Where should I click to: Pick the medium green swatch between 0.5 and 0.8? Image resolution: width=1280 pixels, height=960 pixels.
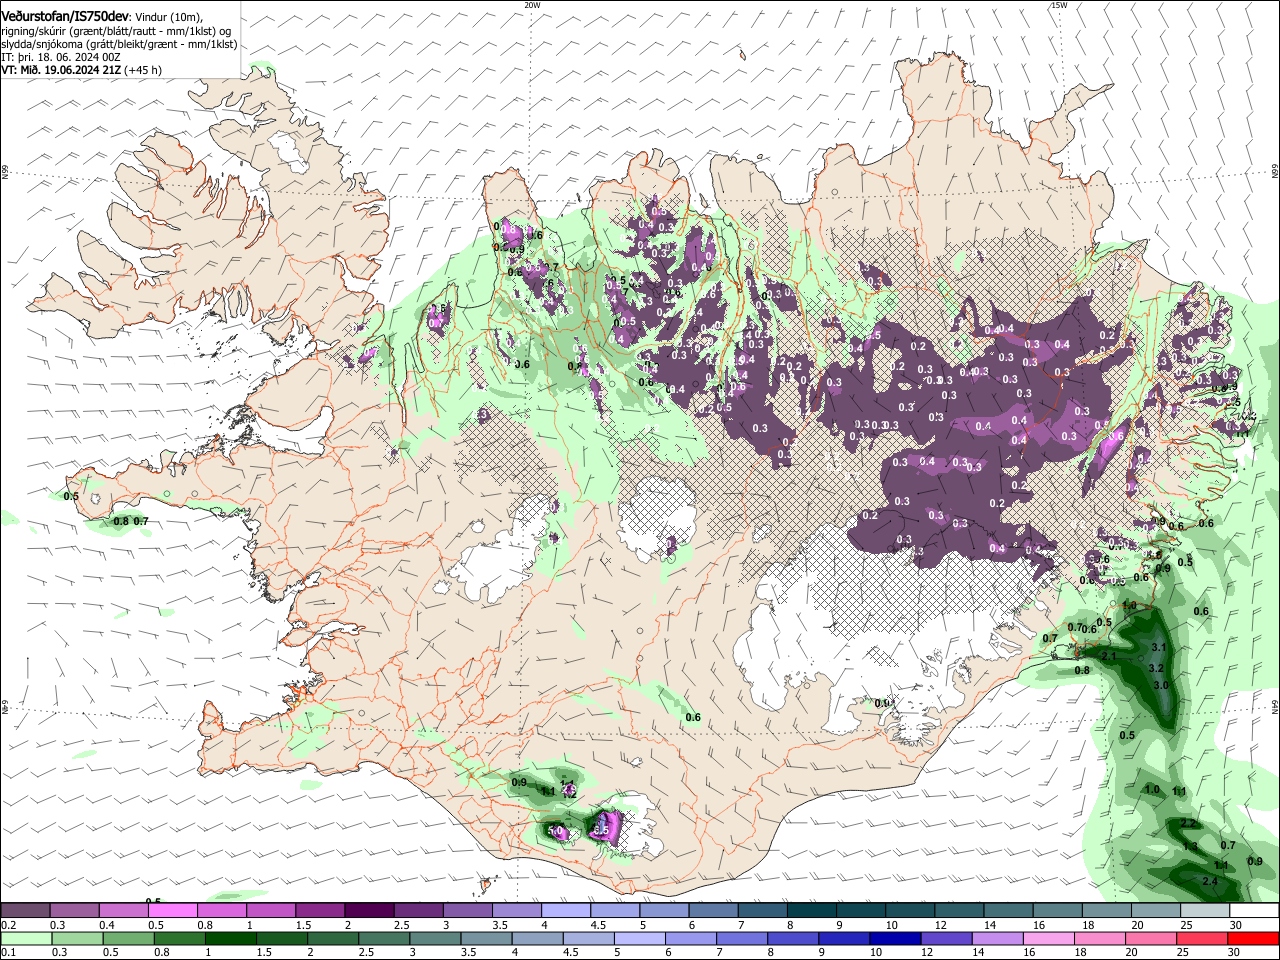coord(129,938)
